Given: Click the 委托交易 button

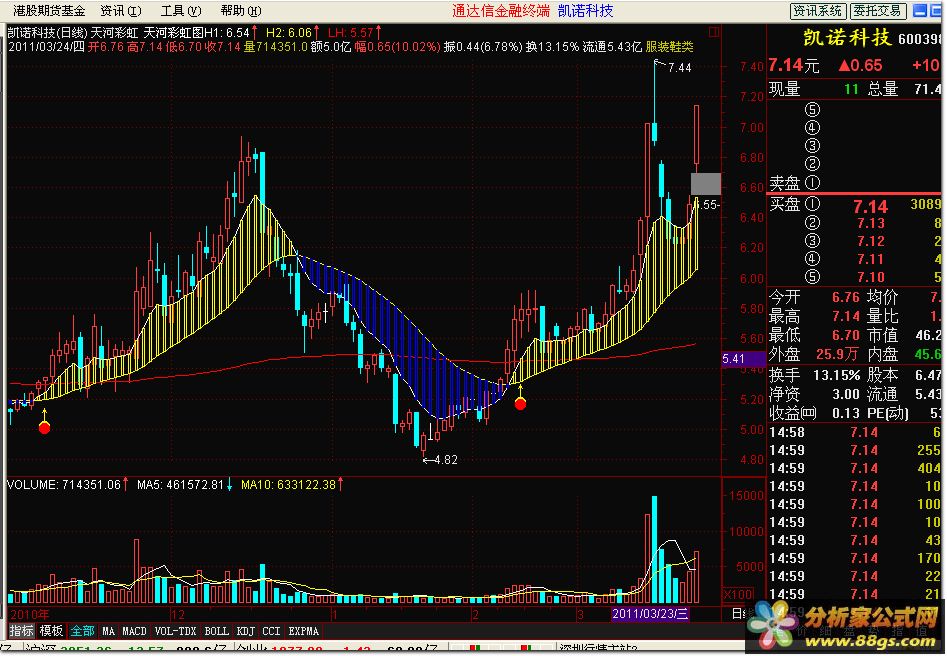Looking at the screenshot, I should pos(878,11).
